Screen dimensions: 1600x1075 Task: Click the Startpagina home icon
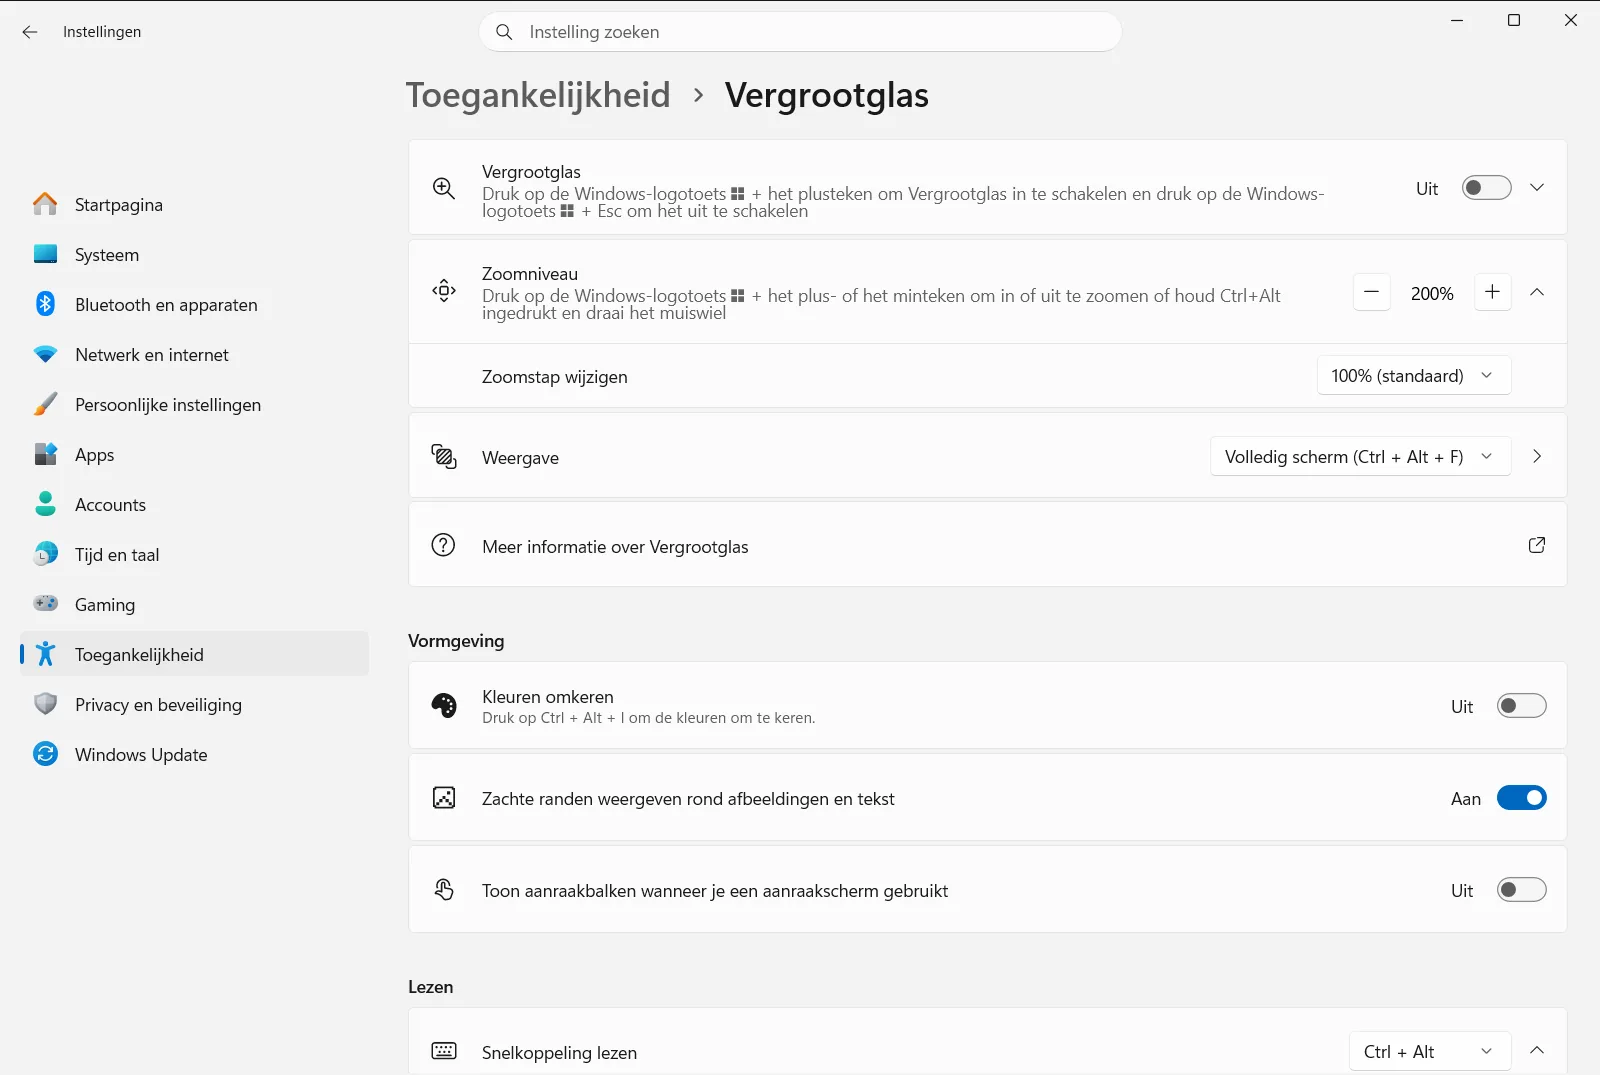pos(45,204)
